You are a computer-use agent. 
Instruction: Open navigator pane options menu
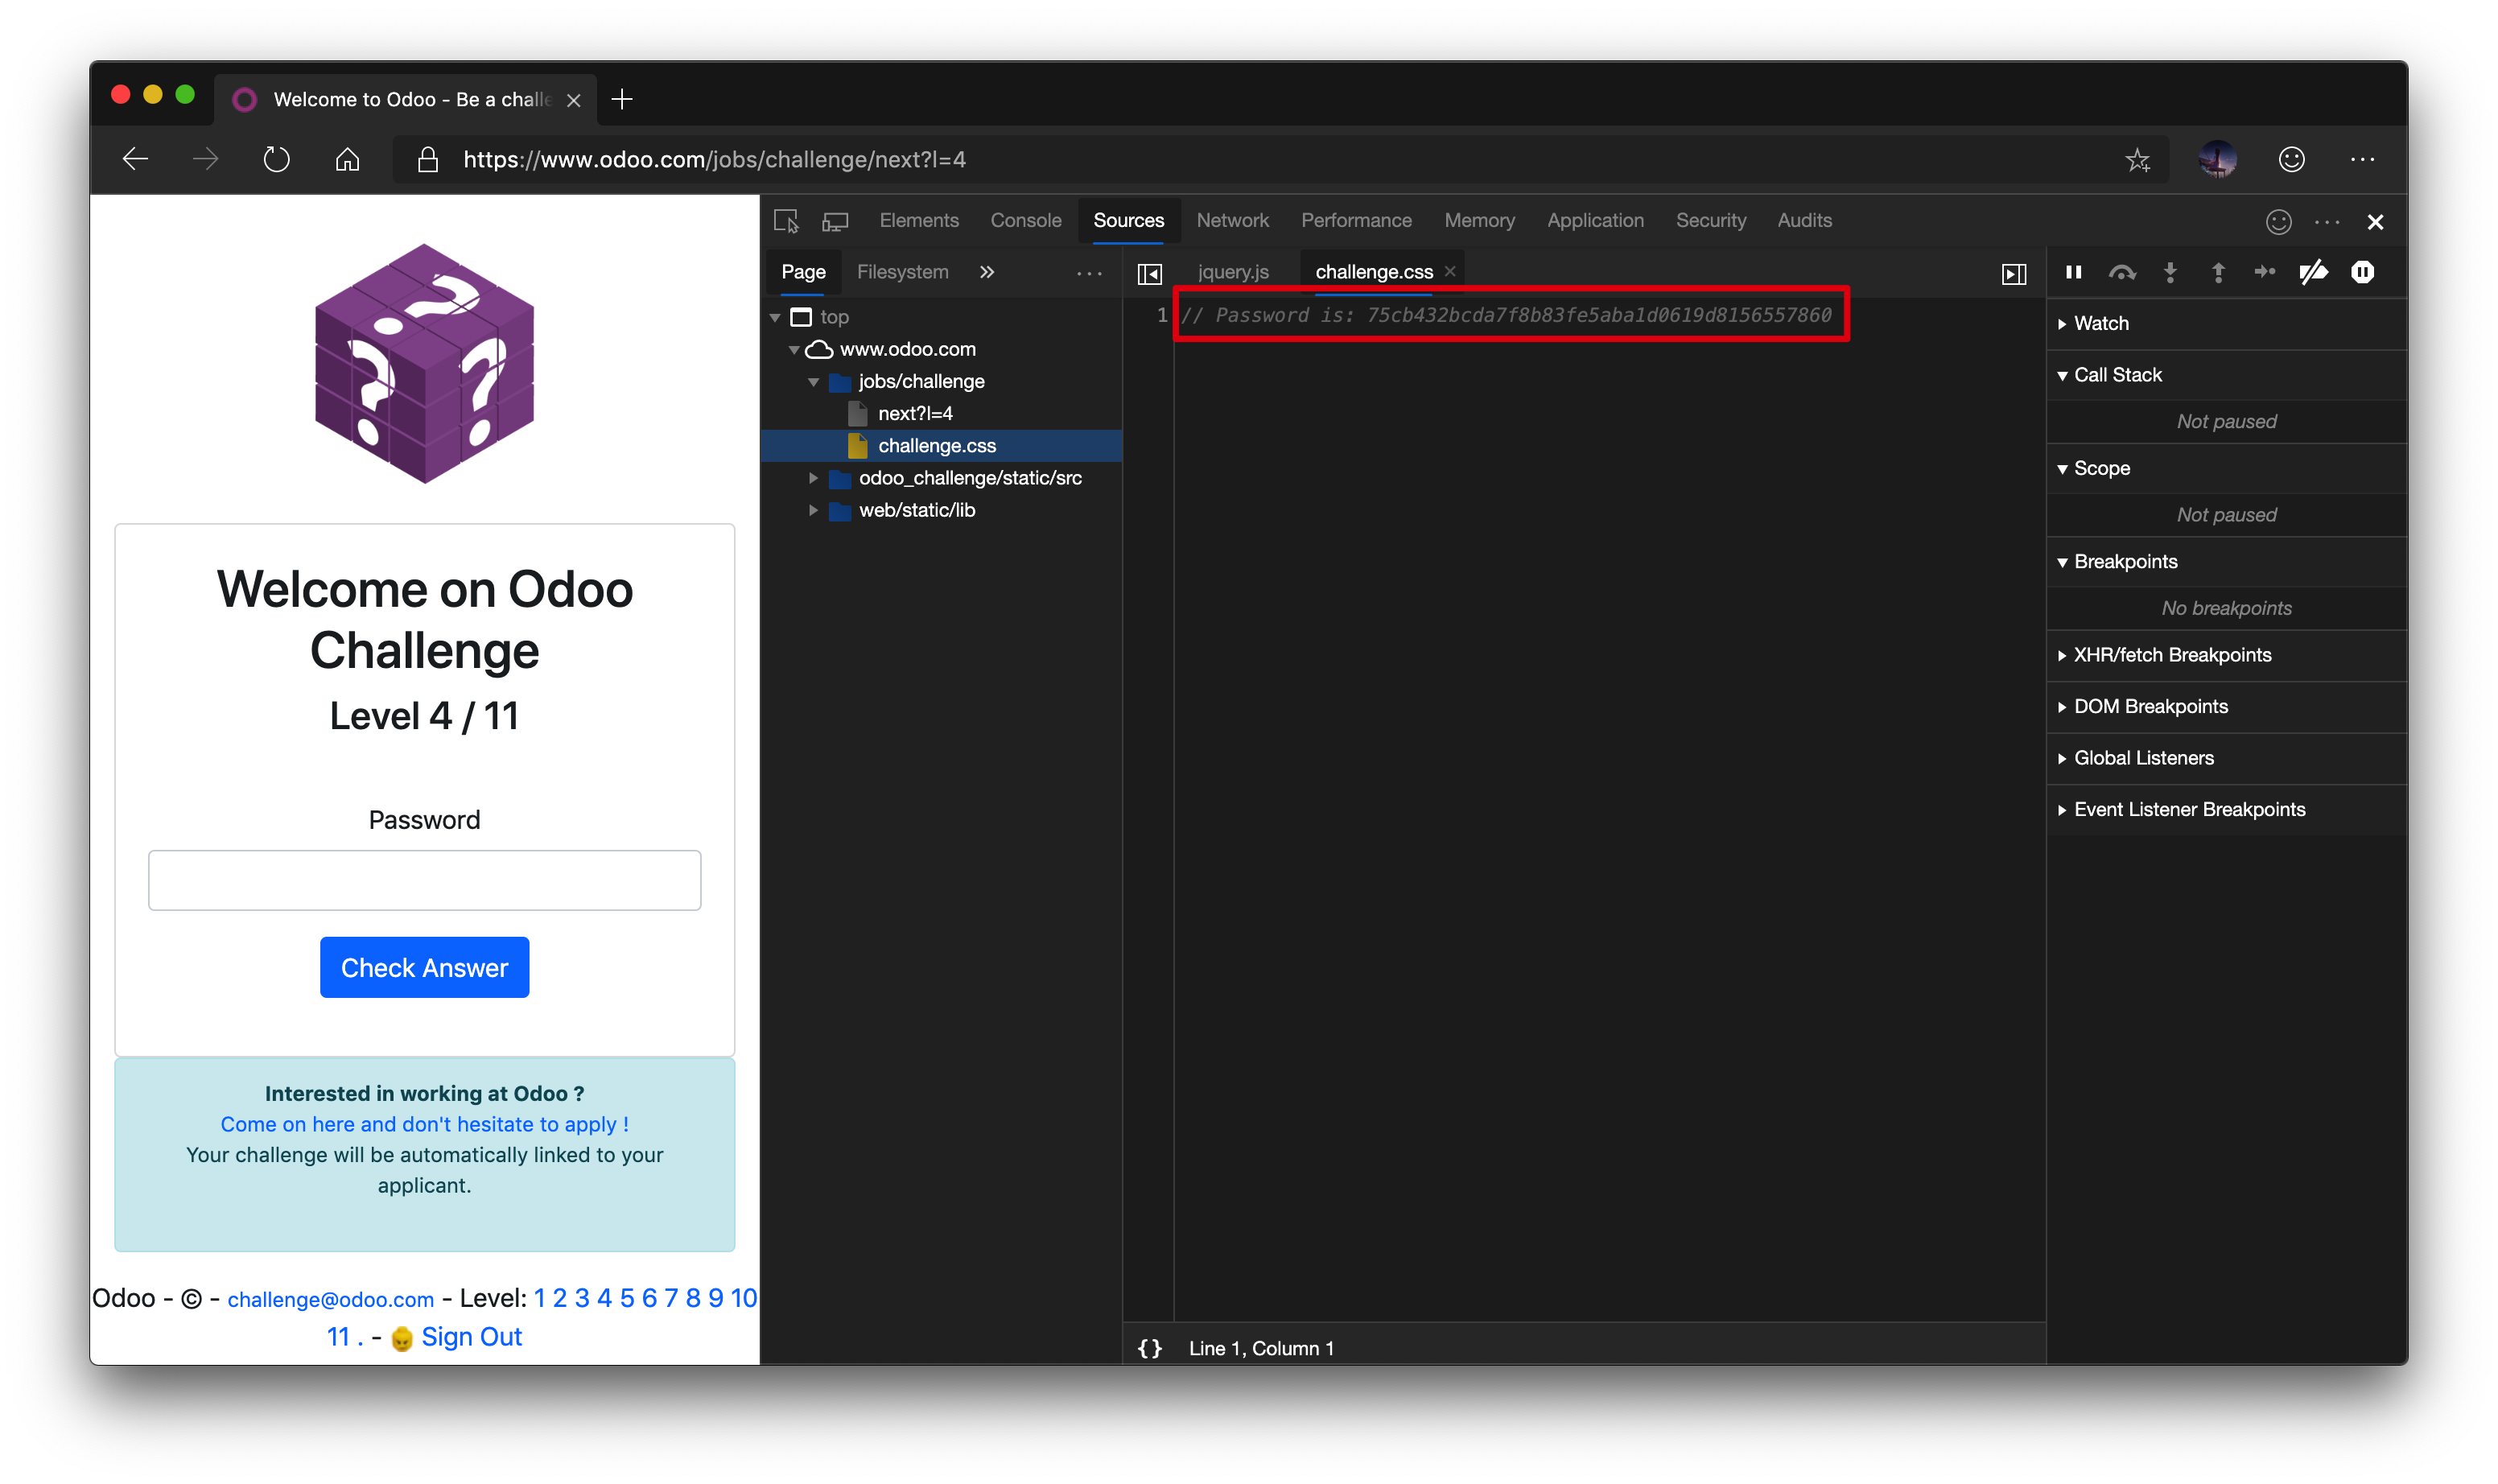pos(1089,273)
